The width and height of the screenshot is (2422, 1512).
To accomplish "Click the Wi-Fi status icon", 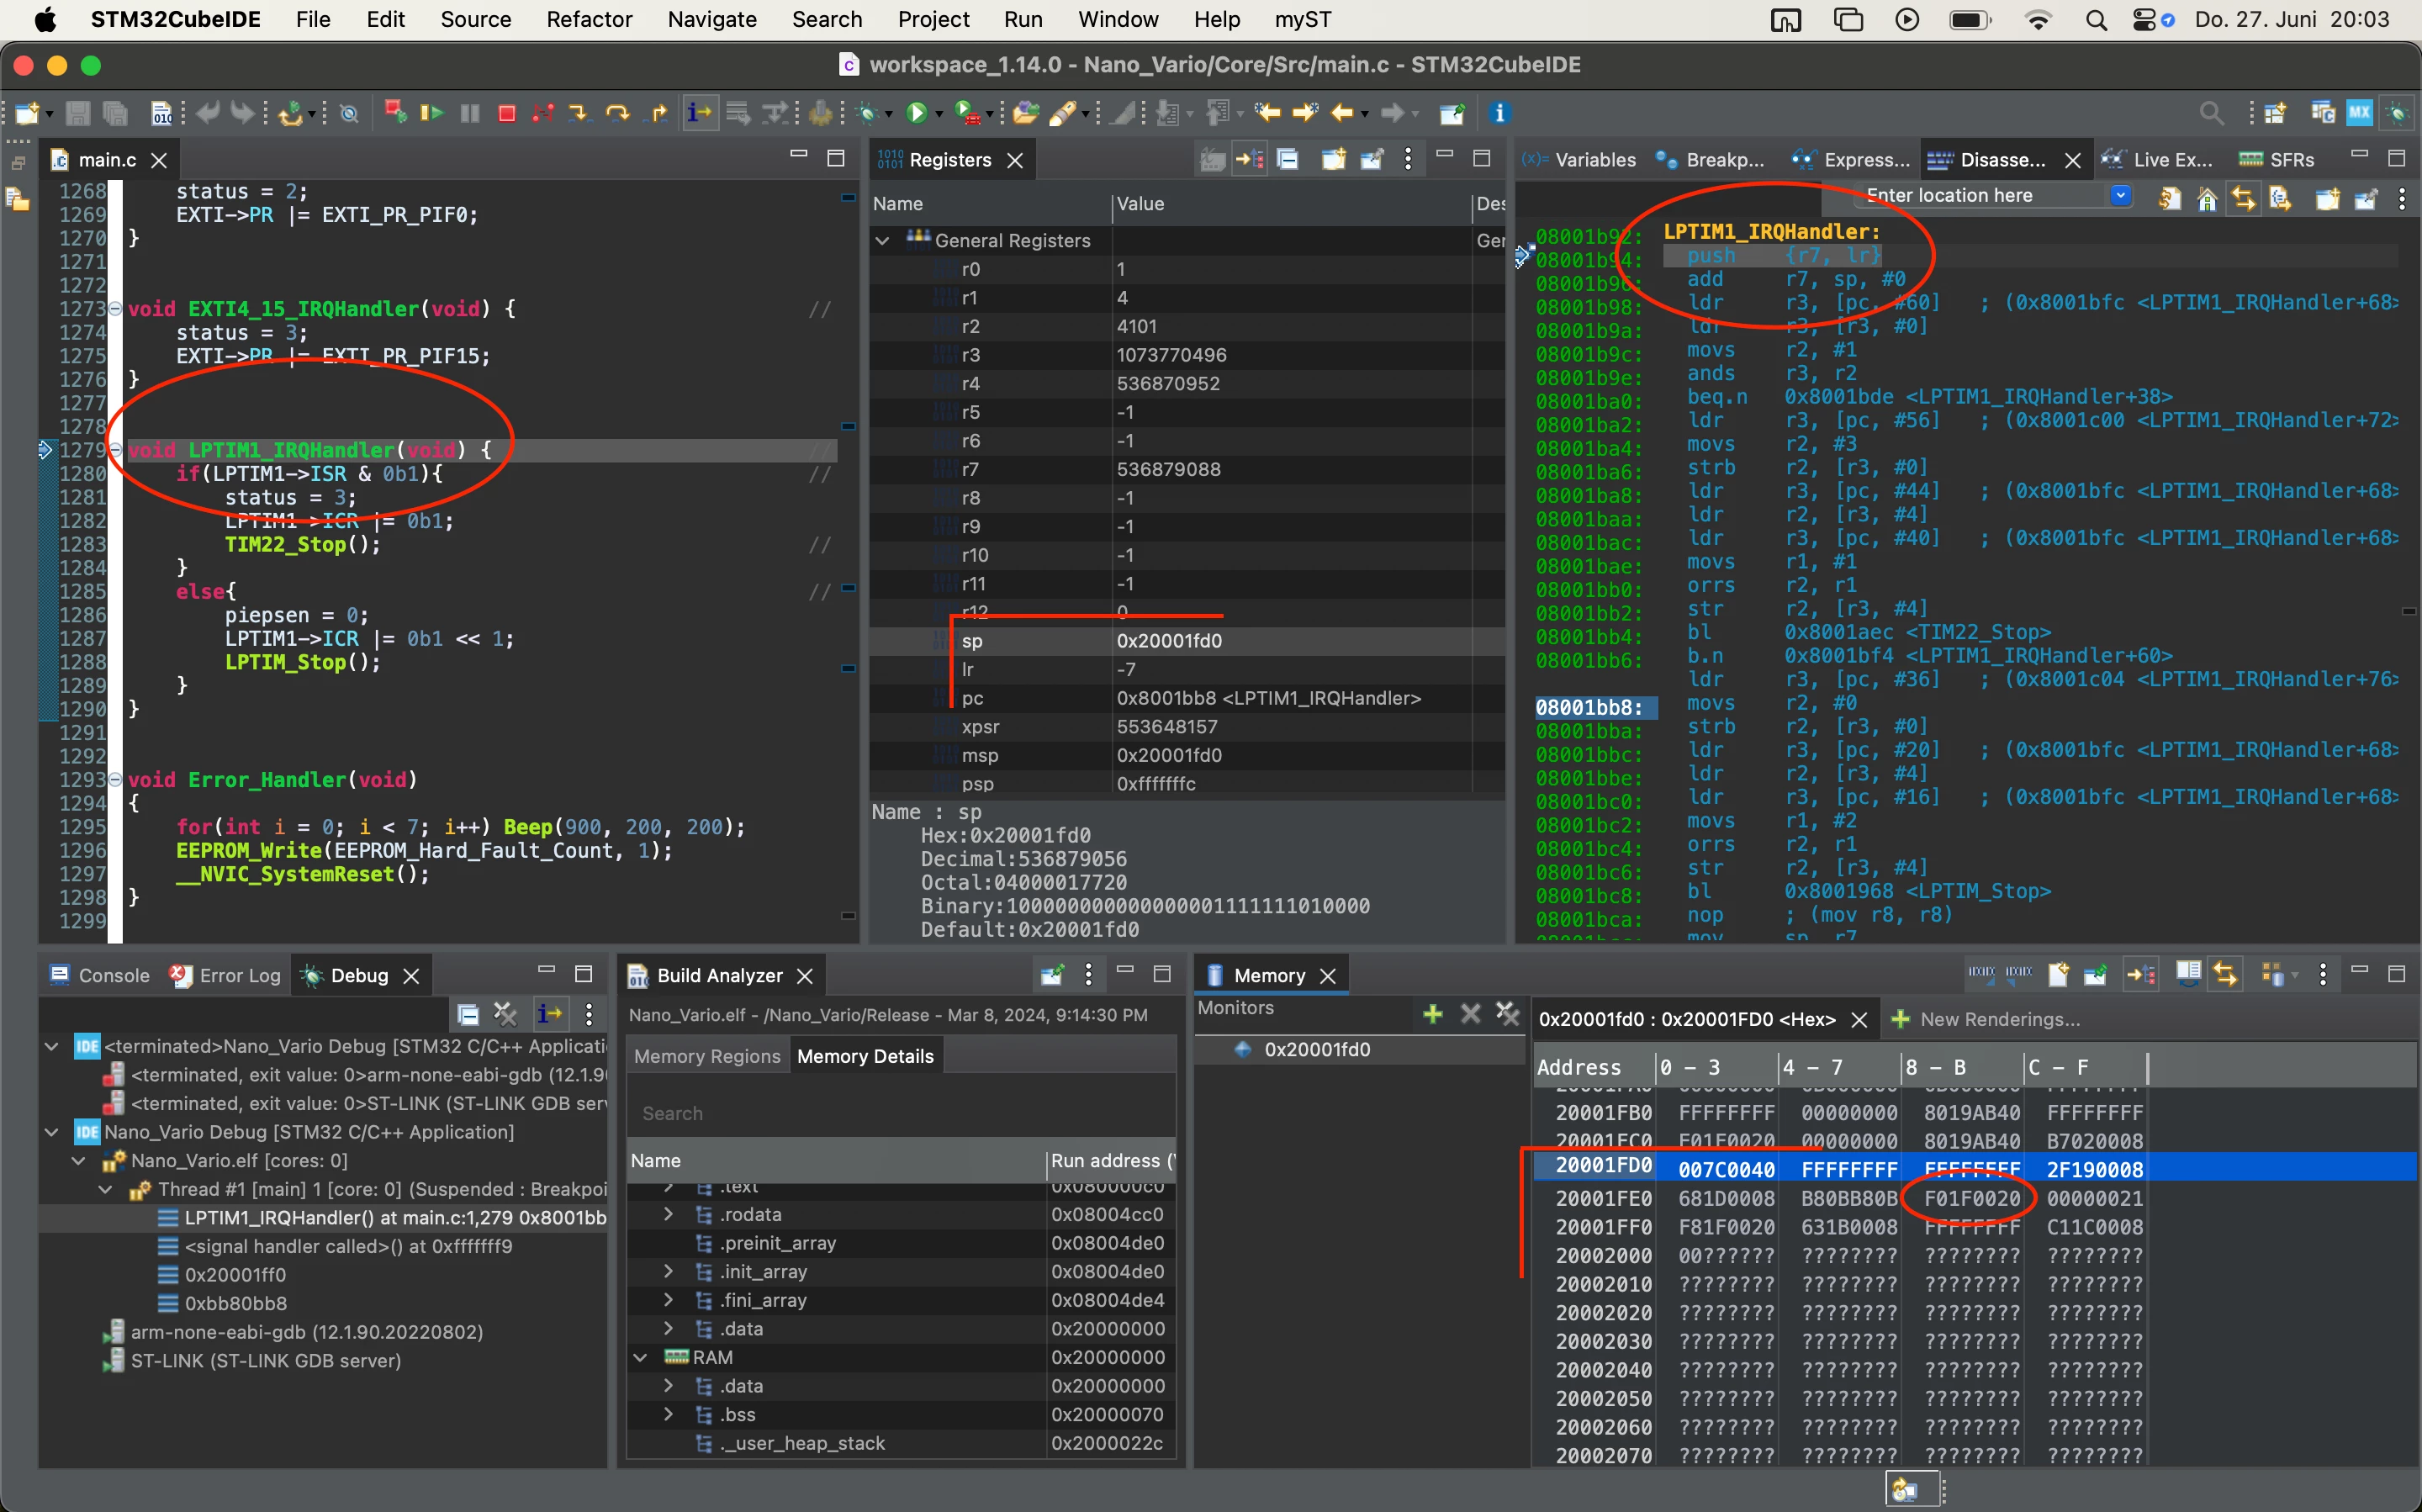I will (2037, 19).
